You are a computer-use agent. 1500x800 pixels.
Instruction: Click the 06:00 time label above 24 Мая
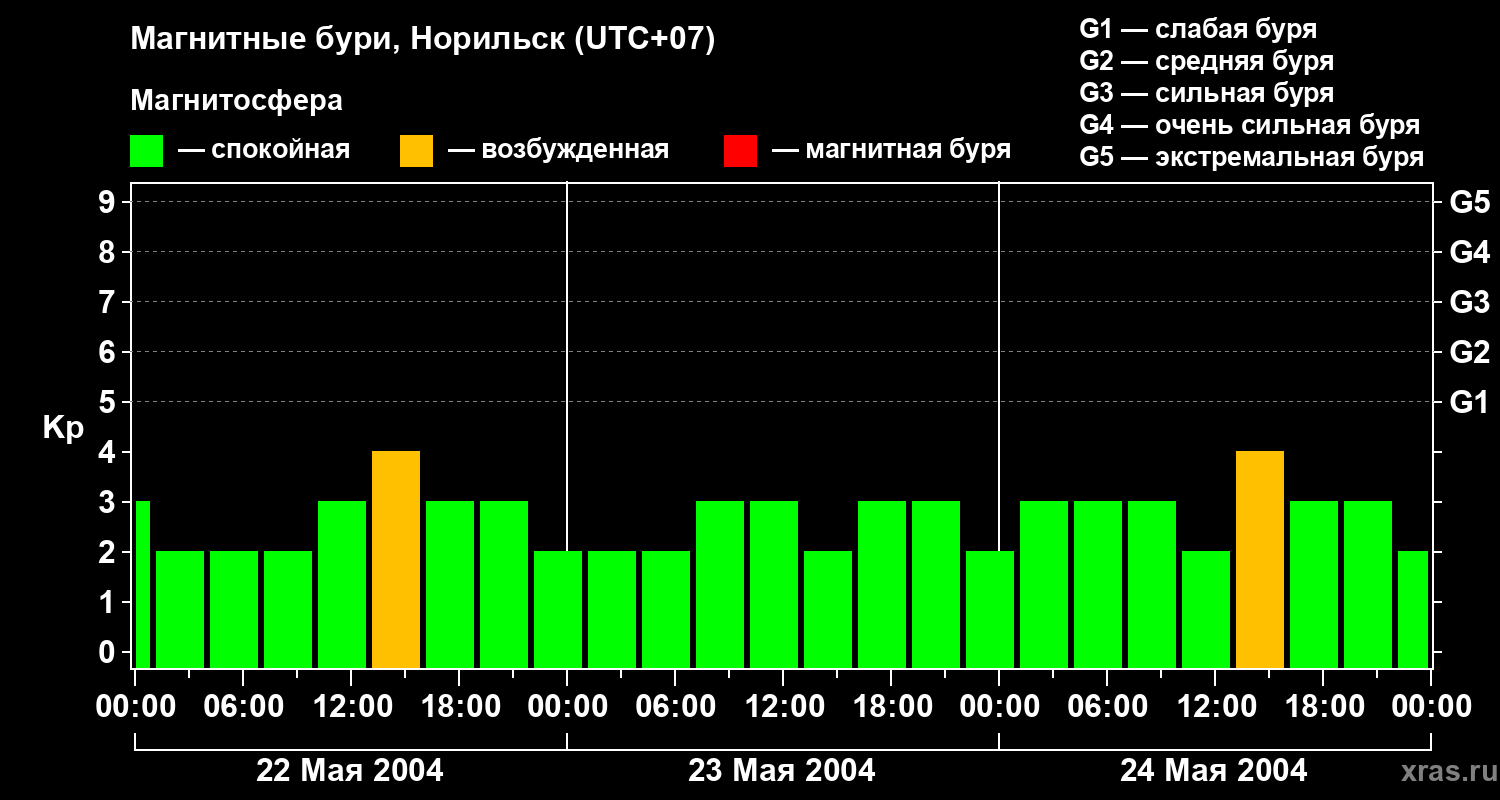tap(1106, 707)
